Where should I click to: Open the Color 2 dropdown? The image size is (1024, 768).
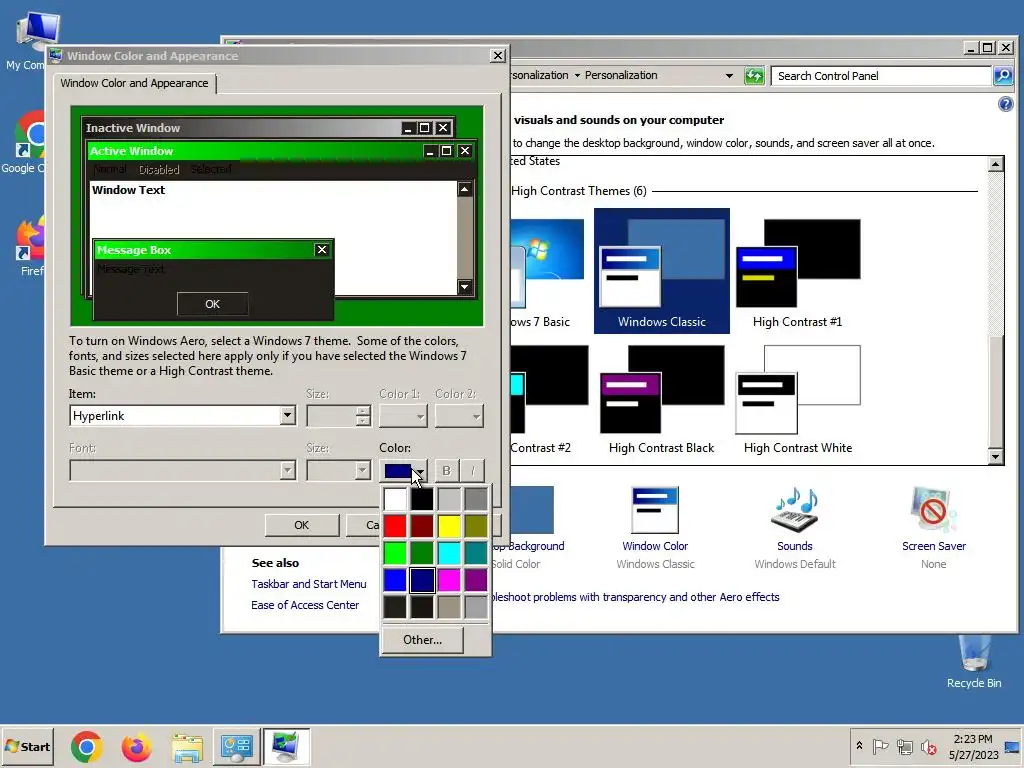coord(459,416)
